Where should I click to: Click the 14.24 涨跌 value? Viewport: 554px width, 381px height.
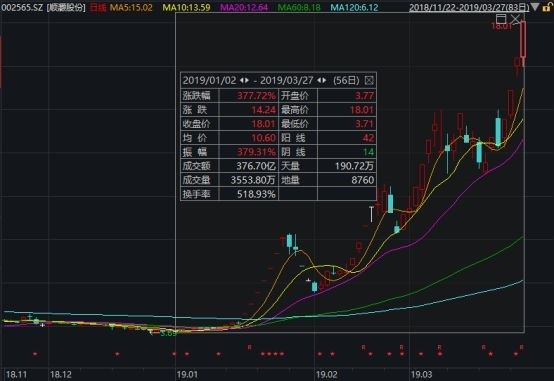point(264,110)
